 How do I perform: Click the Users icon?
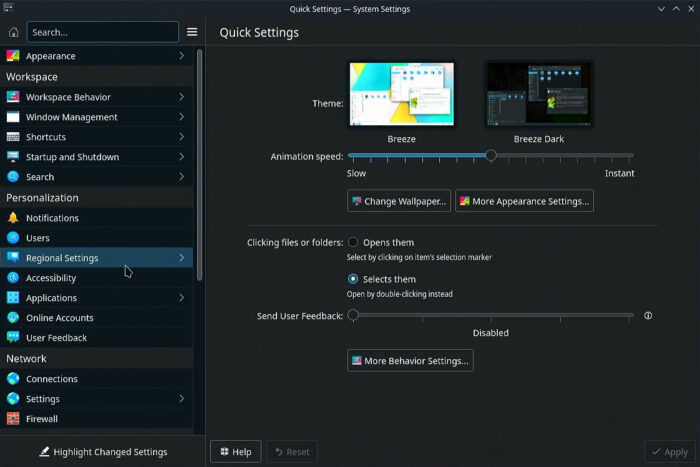(x=13, y=238)
